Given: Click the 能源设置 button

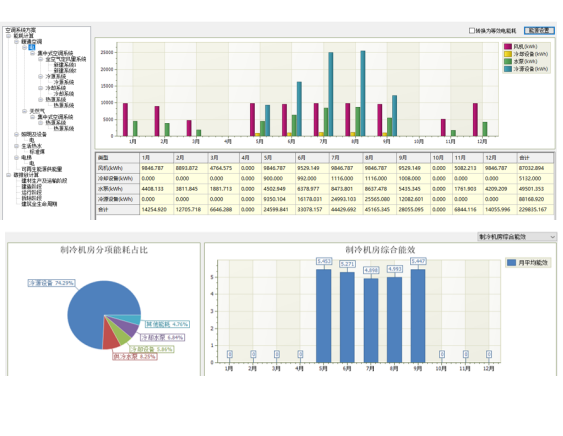Looking at the screenshot, I should click(539, 31).
